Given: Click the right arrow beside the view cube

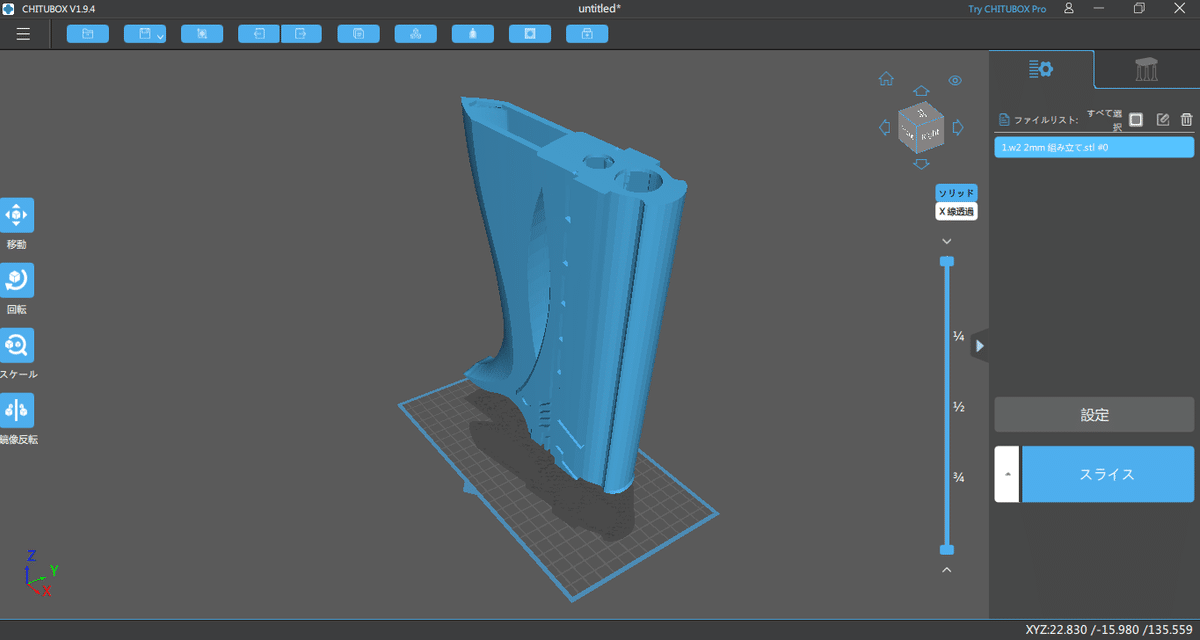Looking at the screenshot, I should [957, 127].
